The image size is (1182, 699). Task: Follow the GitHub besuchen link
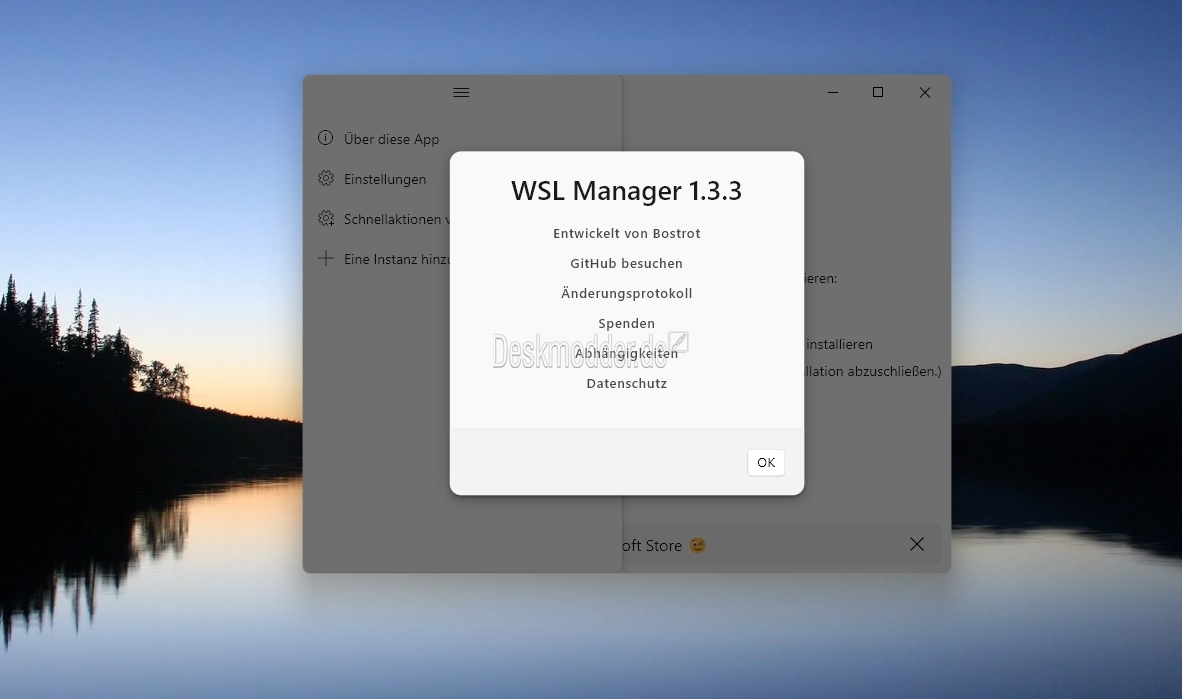pyautogui.click(x=626, y=264)
